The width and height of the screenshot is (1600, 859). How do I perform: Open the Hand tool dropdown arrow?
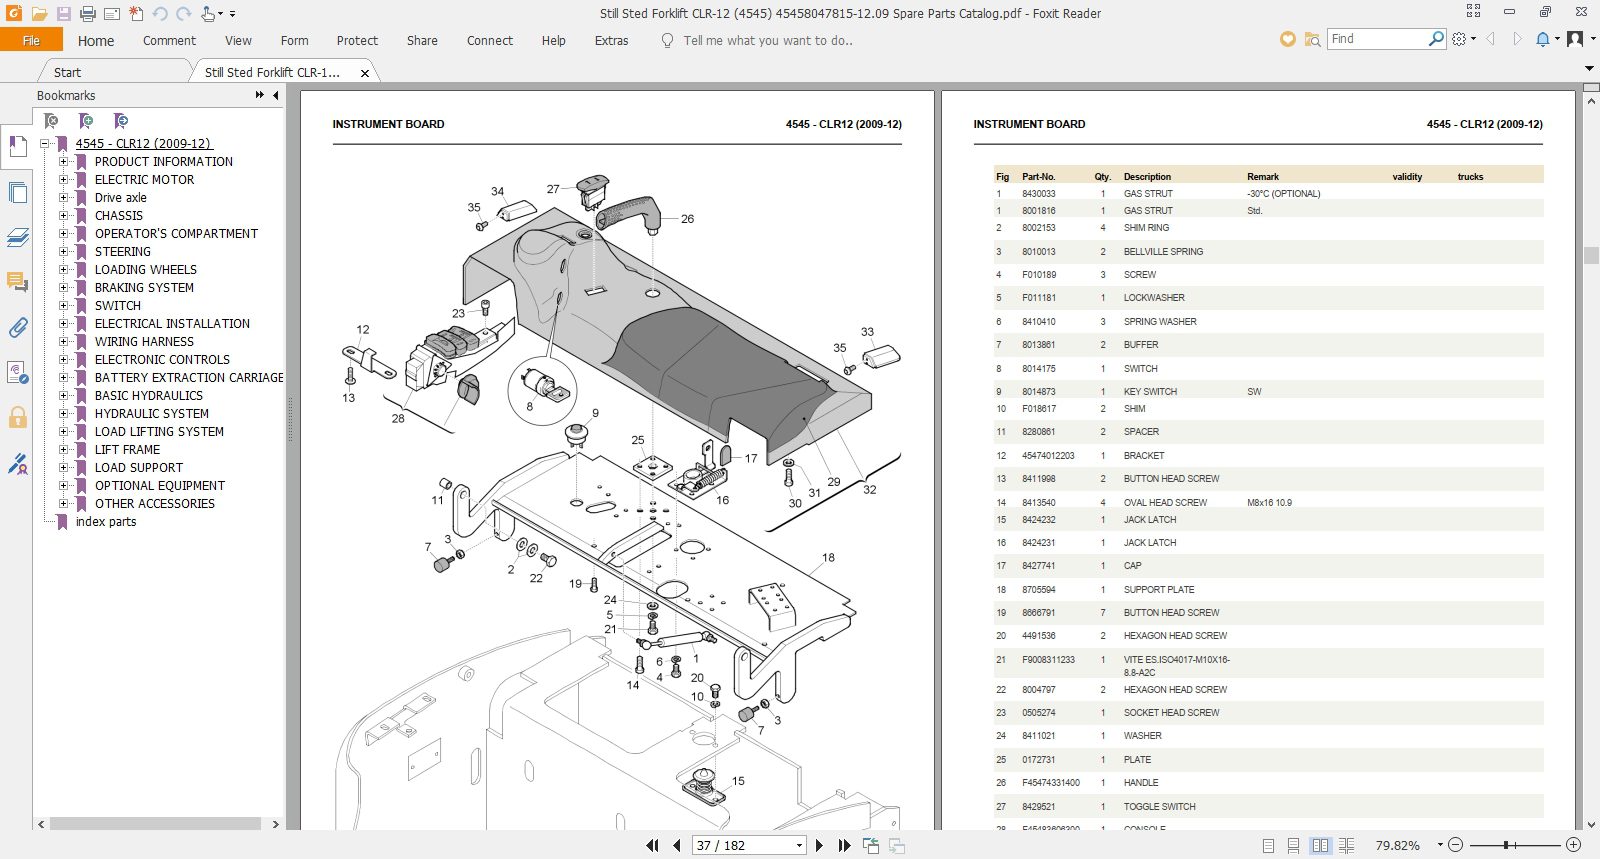click(x=220, y=14)
